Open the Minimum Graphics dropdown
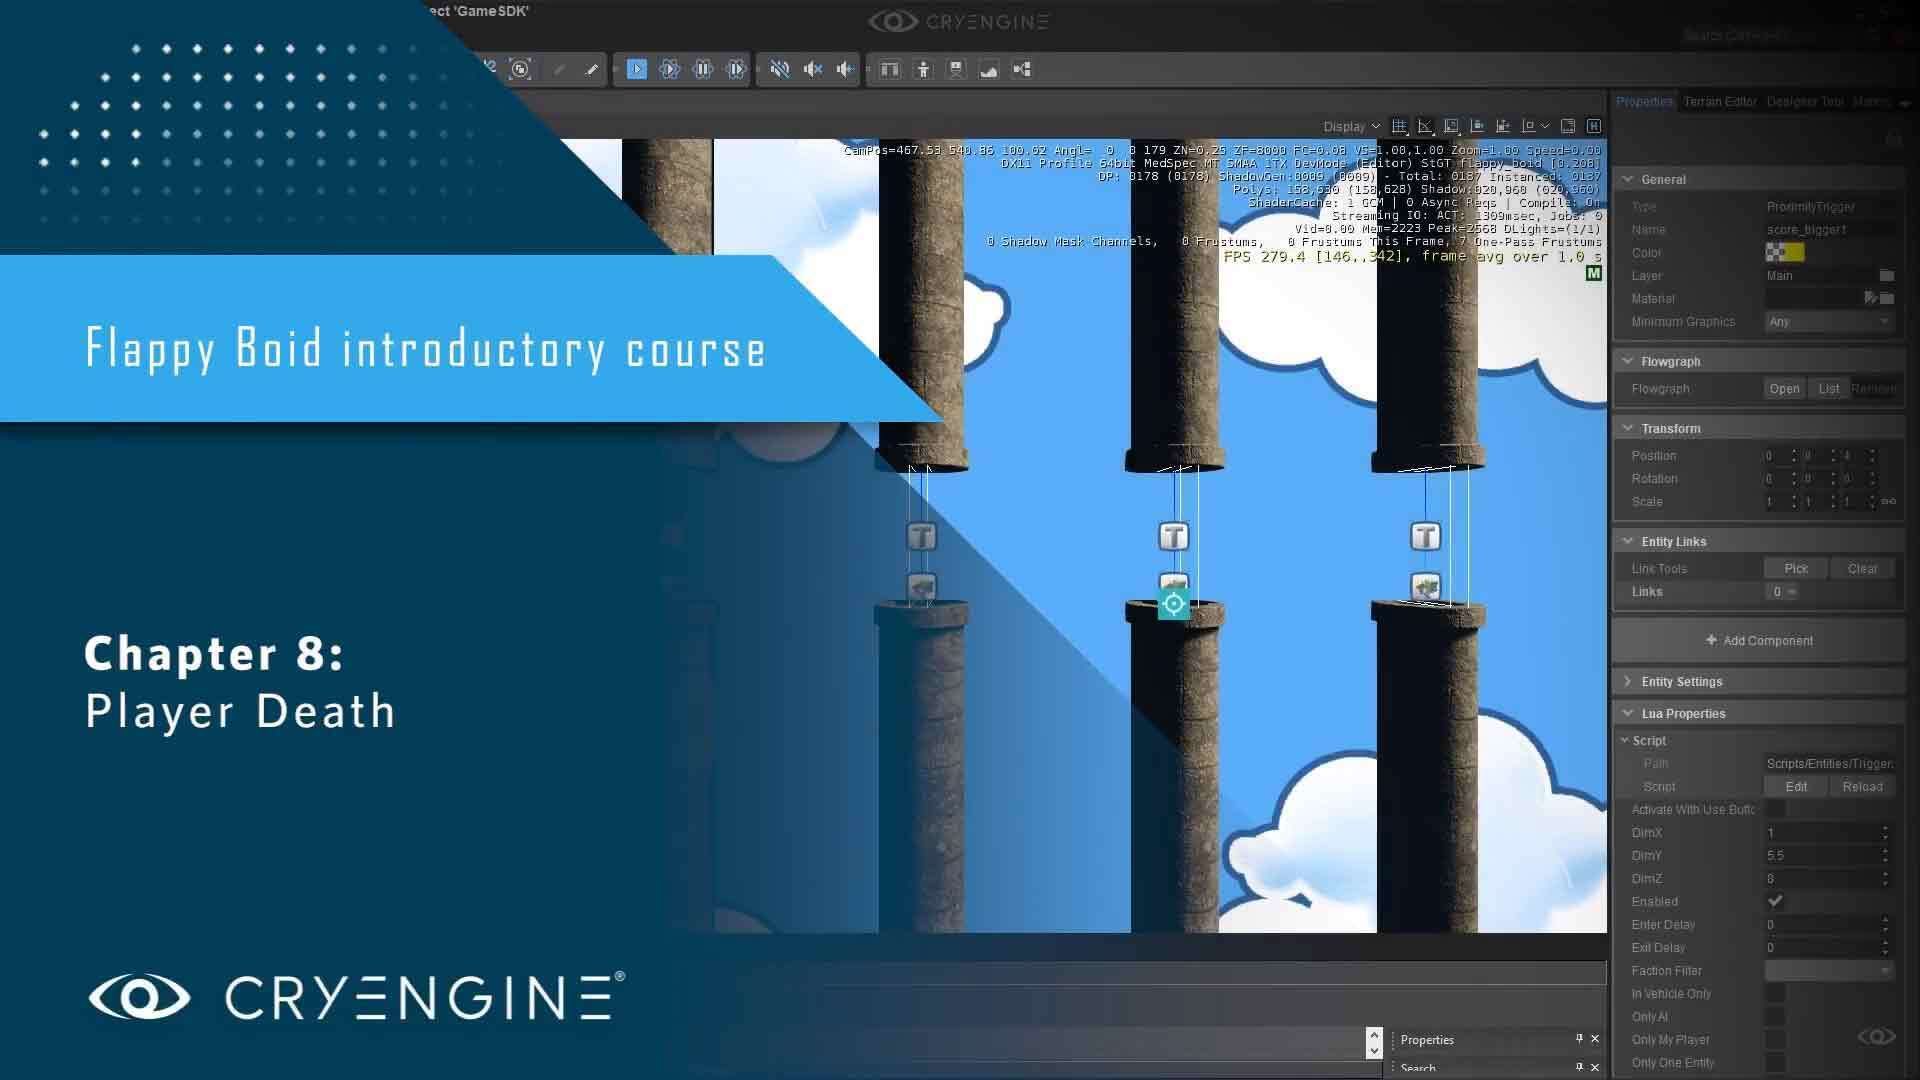The height and width of the screenshot is (1080, 1920). point(1828,322)
